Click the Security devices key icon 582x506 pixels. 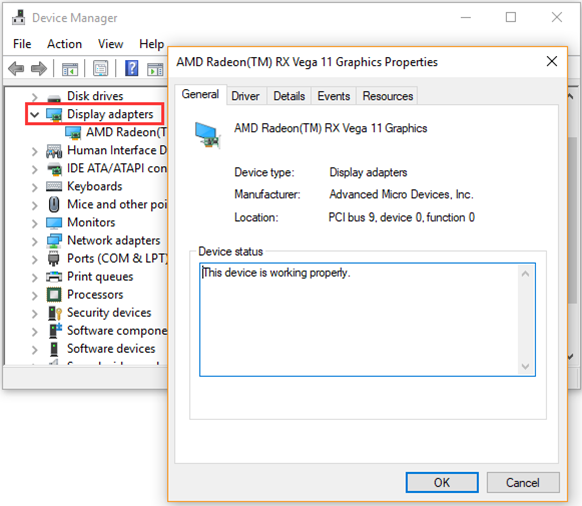coord(55,313)
